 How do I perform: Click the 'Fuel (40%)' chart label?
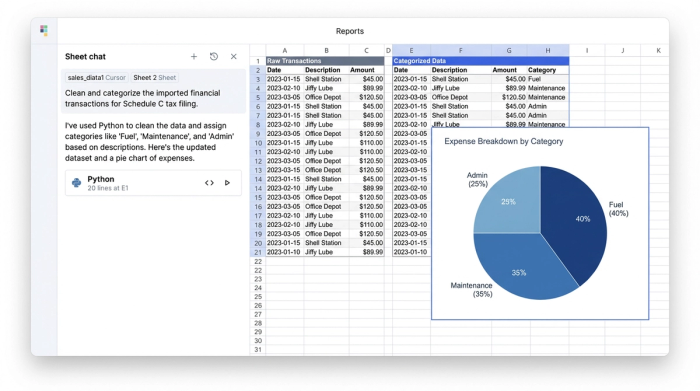point(618,209)
